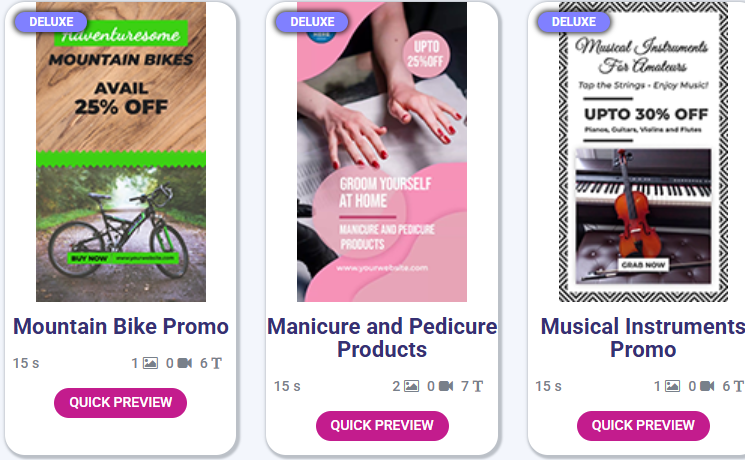Image resolution: width=745 pixels, height=460 pixels.
Task: Click the video camera icon under Mountain Bike Promo
Action: point(184,363)
